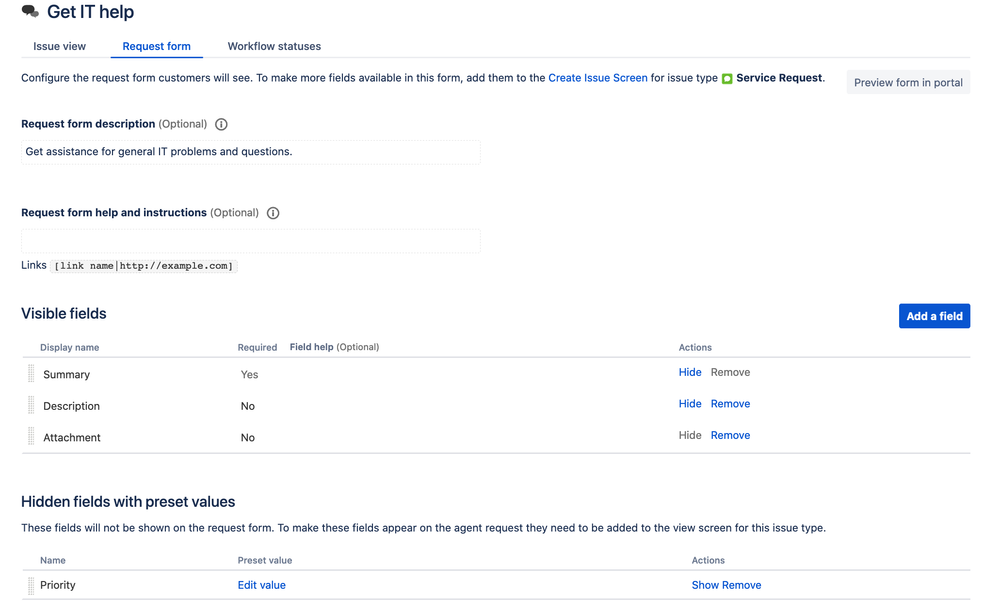The width and height of the screenshot is (999, 614).
Task: Click info icon beside help and instructions
Action: click(x=273, y=213)
